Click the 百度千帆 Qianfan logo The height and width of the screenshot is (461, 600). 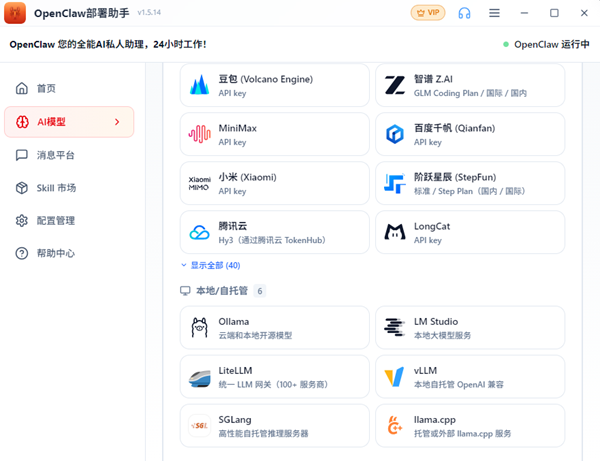coord(395,134)
